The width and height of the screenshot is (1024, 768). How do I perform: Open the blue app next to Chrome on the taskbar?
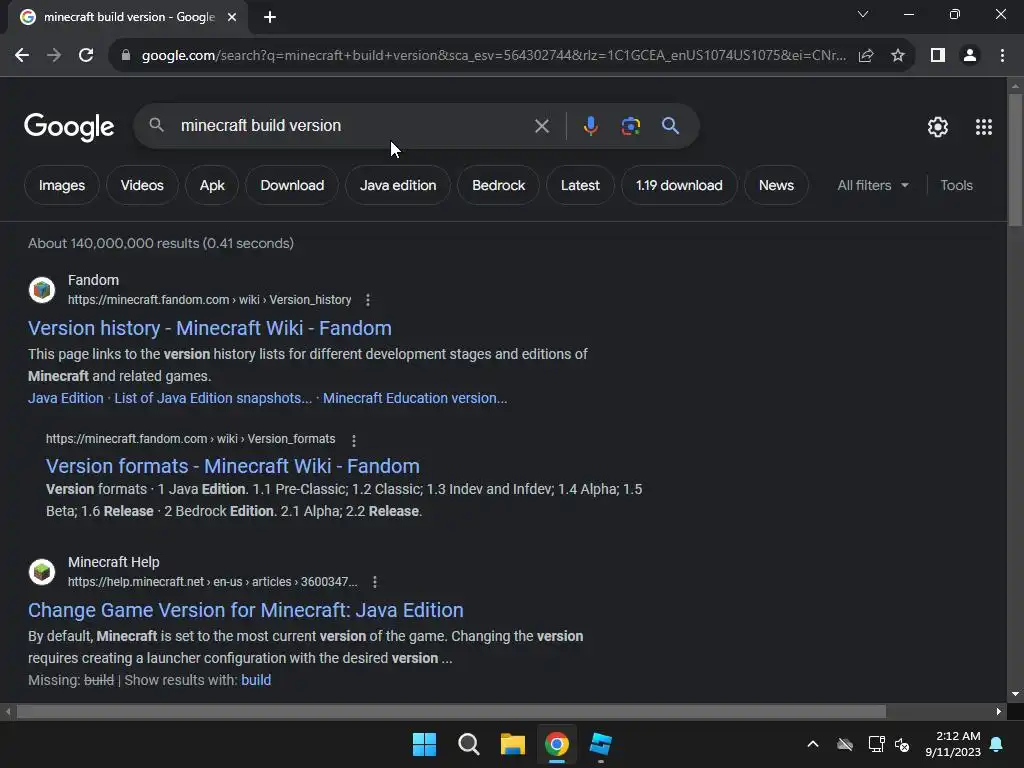click(x=601, y=744)
